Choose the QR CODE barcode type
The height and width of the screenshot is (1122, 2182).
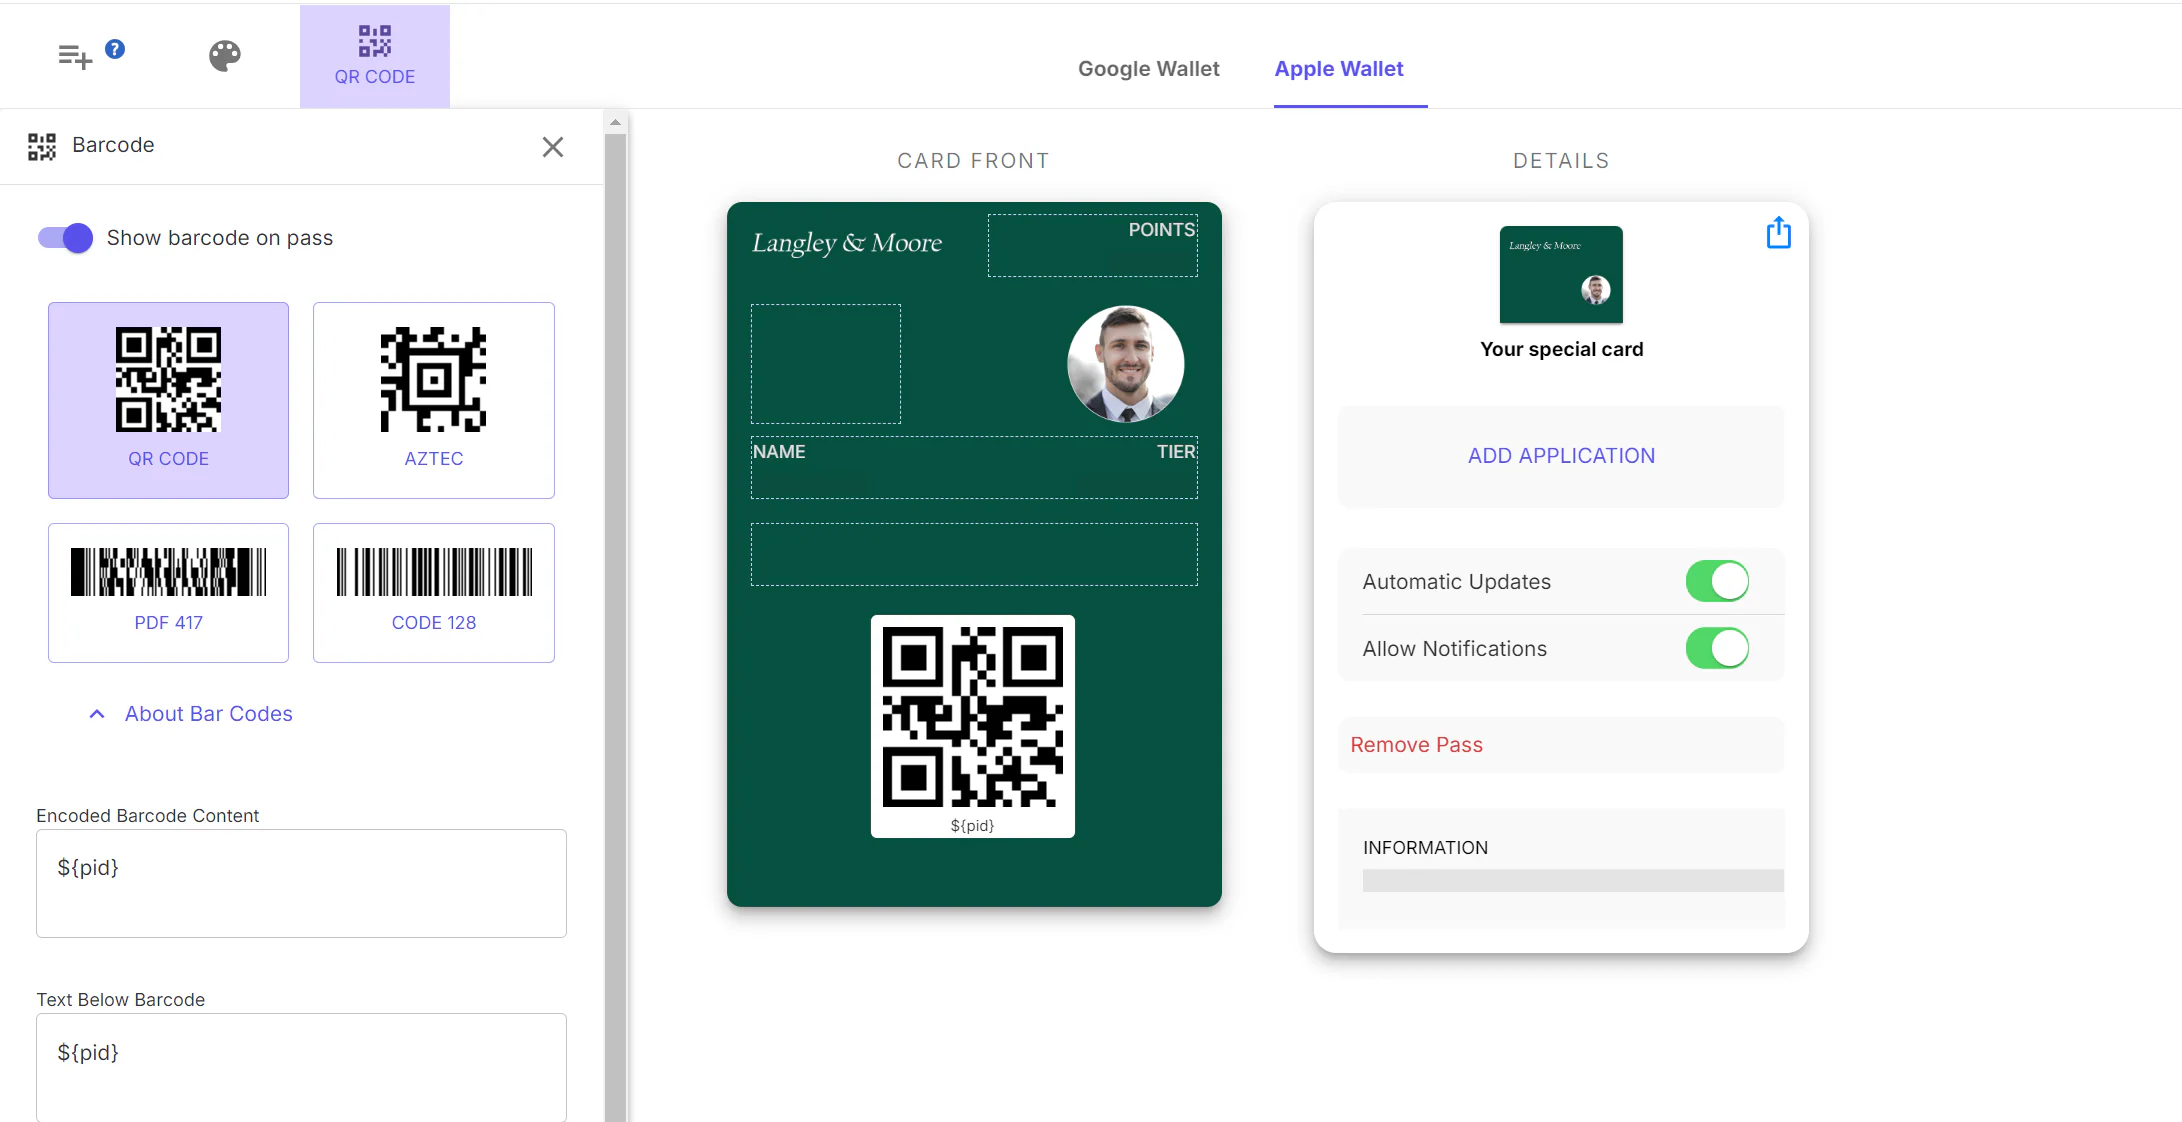pos(168,400)
